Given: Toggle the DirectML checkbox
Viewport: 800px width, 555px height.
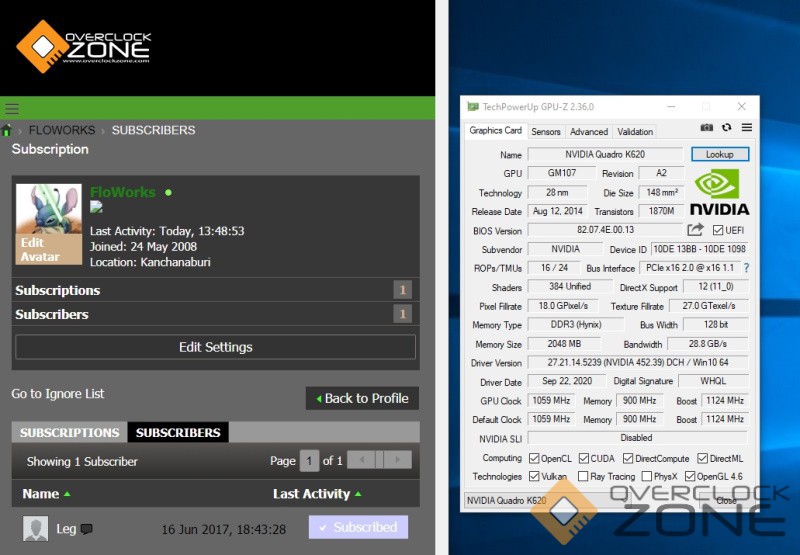Looking at the screenshot, I should (703, 458).
